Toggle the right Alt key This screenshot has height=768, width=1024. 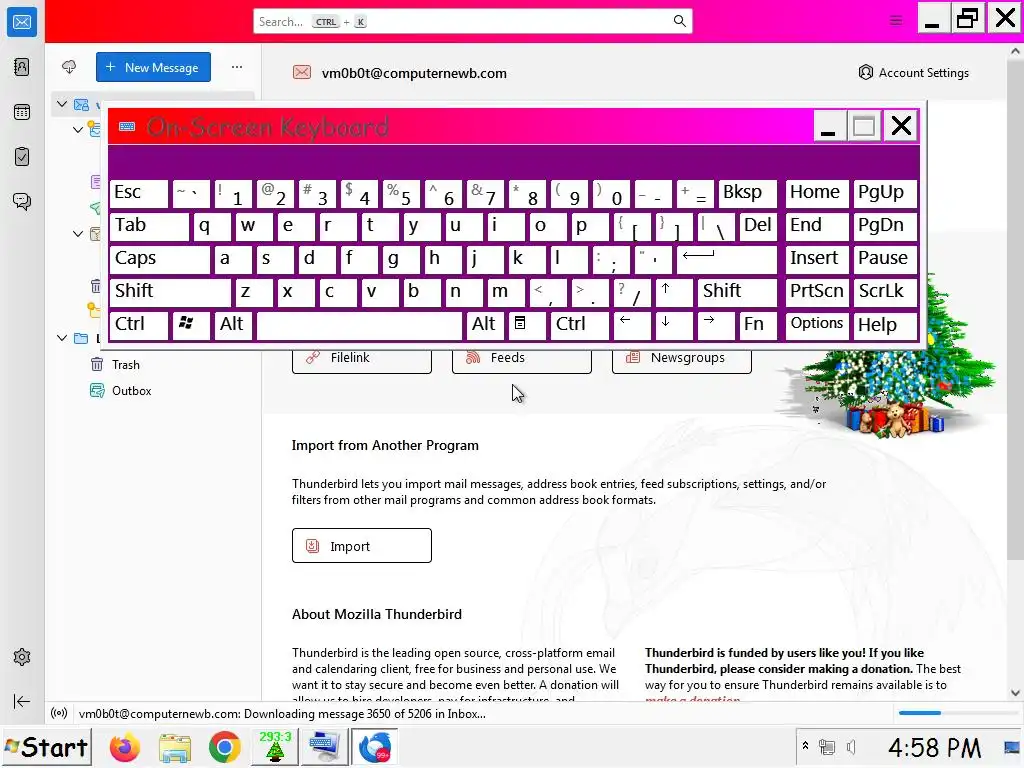pyautogui.click(x=485, y=325)
